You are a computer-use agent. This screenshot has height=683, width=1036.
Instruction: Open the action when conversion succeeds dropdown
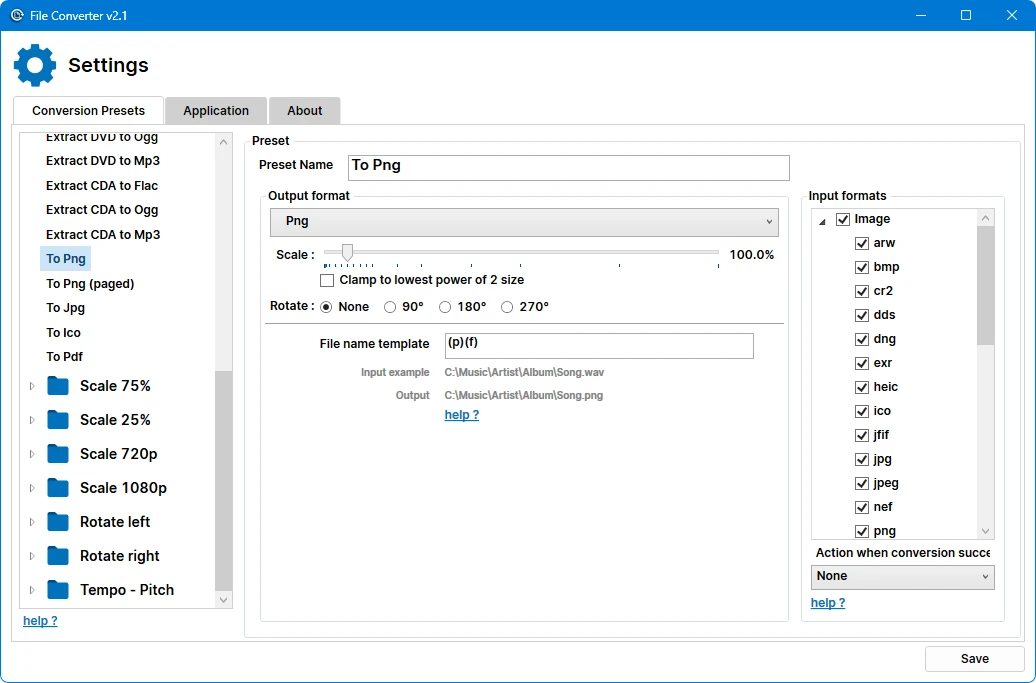pos(902,576)
